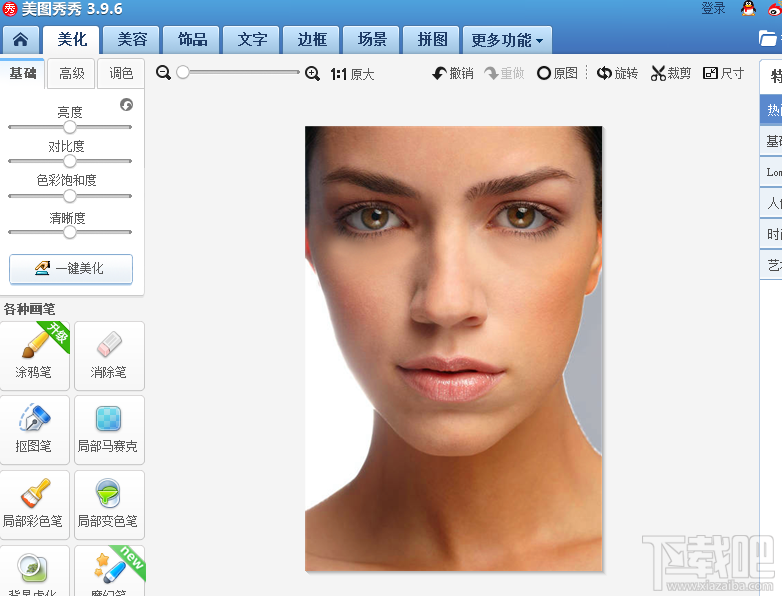Open the 抠图笔 cutout pen tool
Screen dimensions: 782x596
pyautogui.click(x=34, y=430)
